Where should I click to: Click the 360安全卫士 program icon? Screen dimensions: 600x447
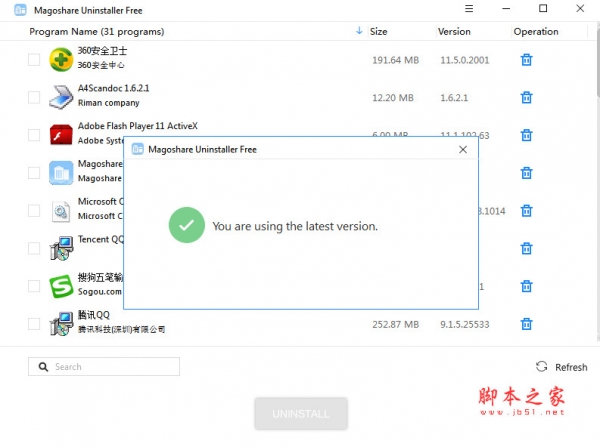pyautogui.click(x=61, y=59)
